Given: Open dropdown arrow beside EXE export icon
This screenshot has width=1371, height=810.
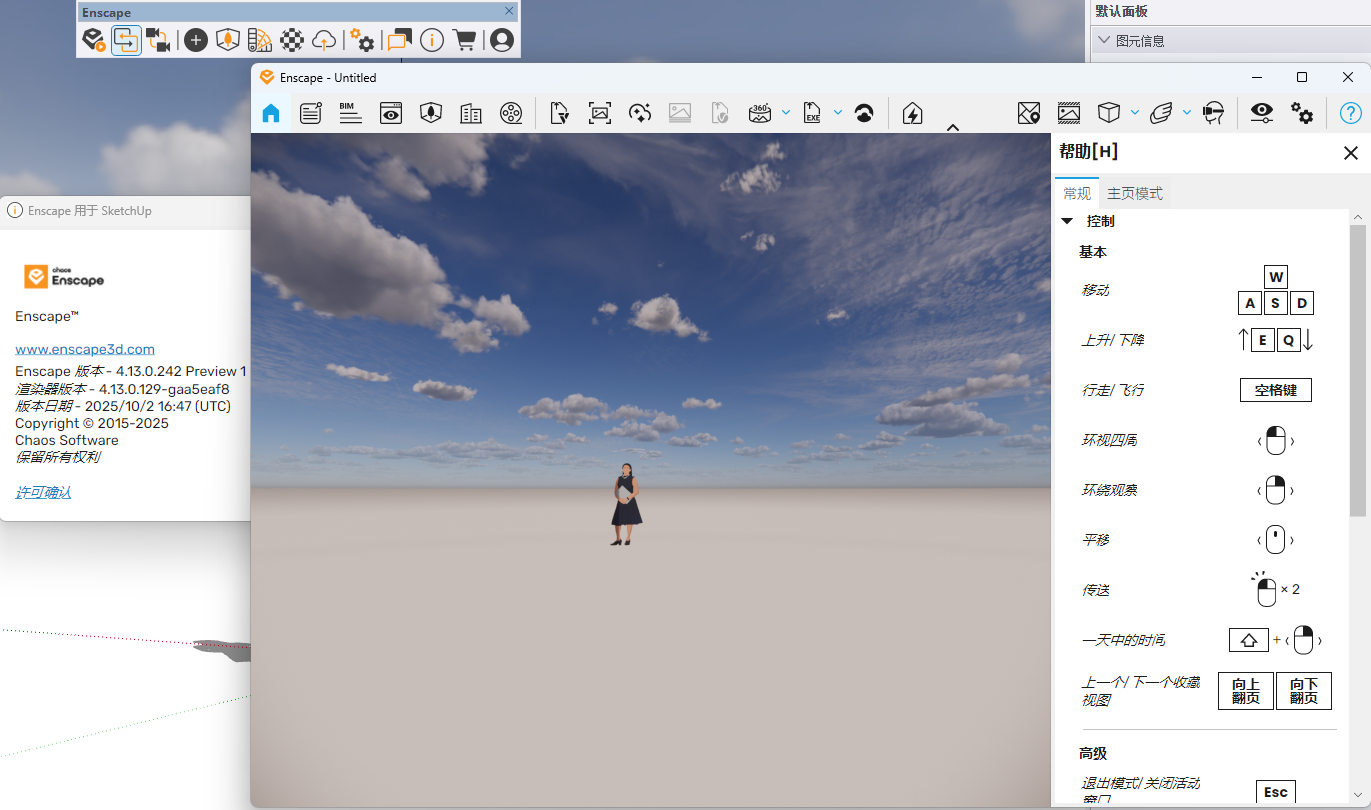Looking at the screenshot, I should (838, 112).
